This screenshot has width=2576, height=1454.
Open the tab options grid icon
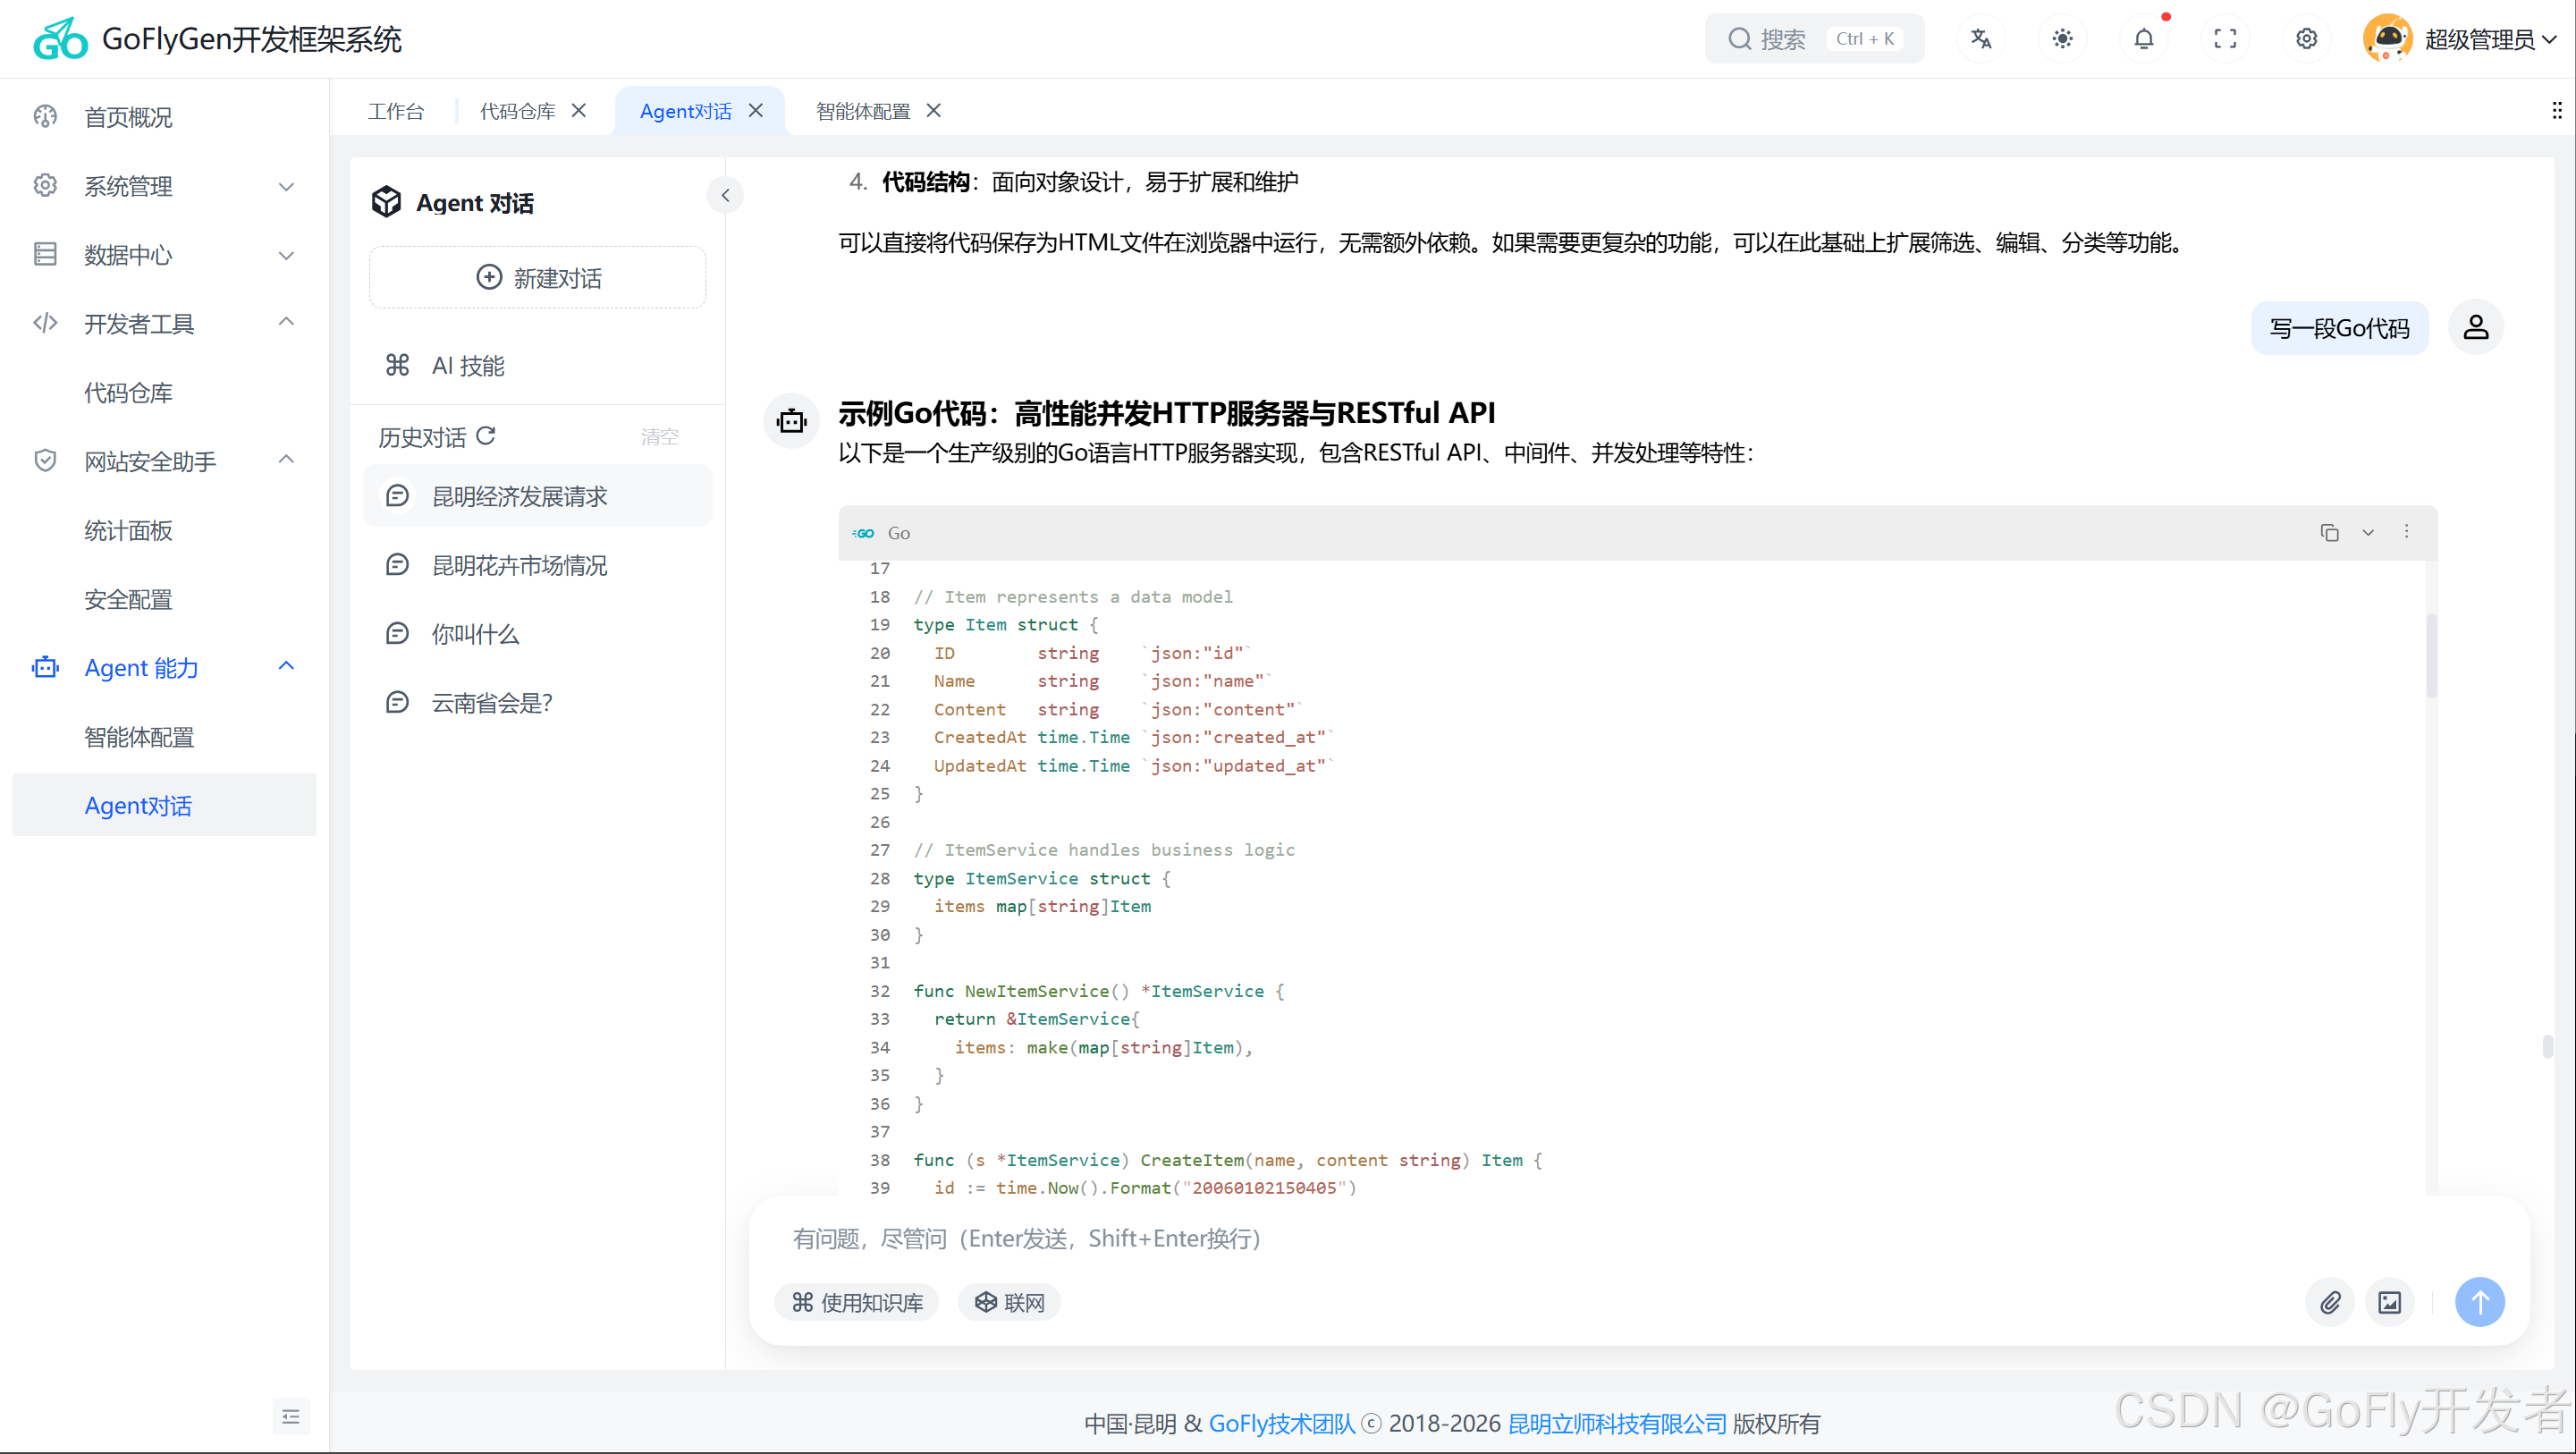[x=2556, y=110]
